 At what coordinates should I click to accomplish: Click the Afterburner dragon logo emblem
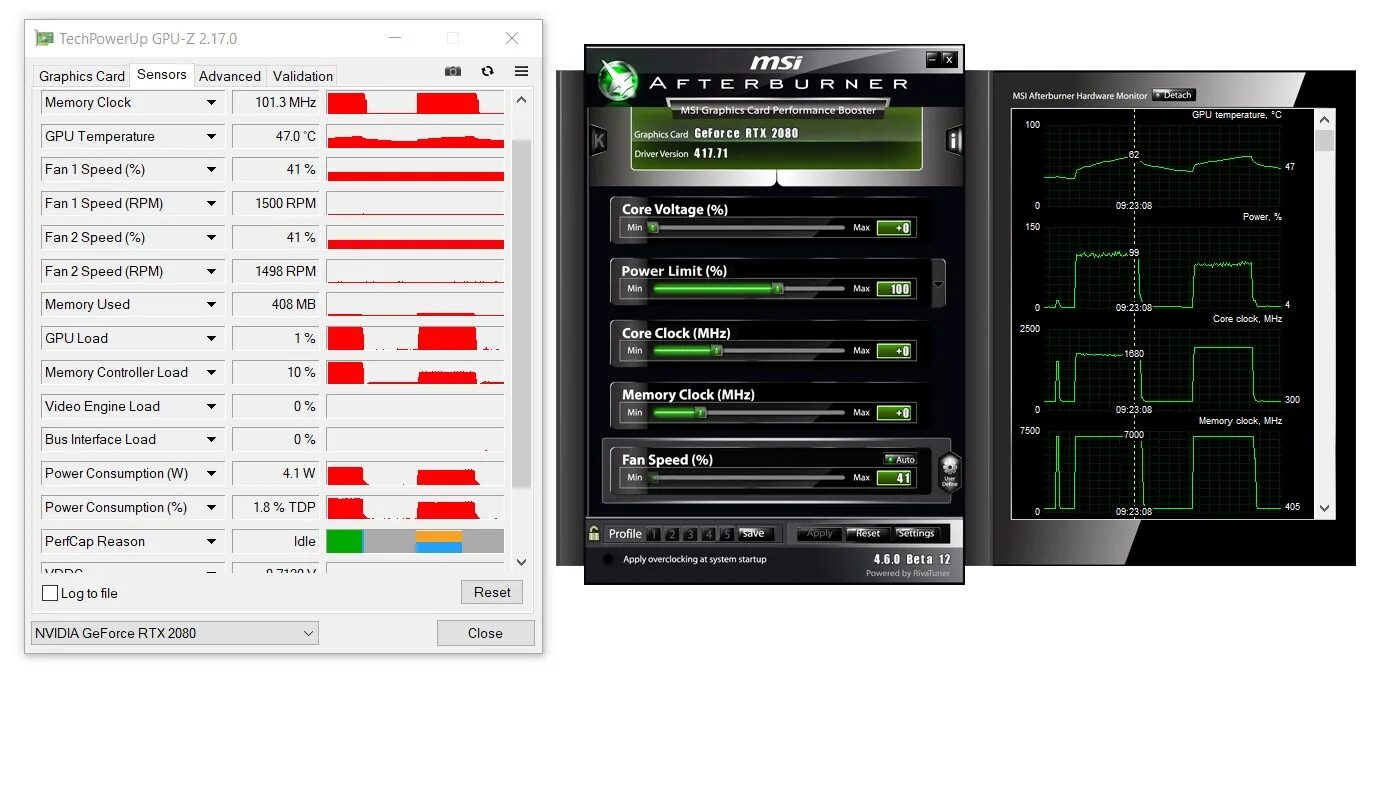pos(618,80)
